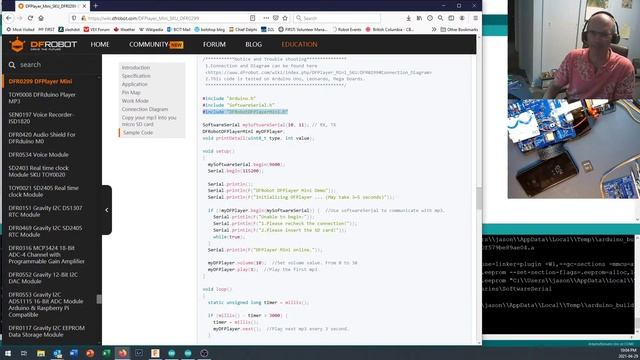Open Word from the taskbar
The width and height of the screenshot is (640, 360).
coord(74,353)
